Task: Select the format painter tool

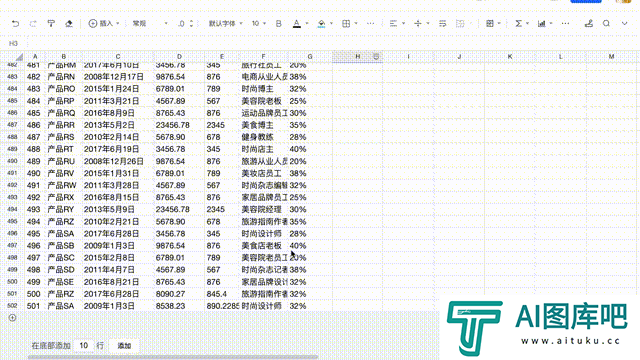Action: pos(51,24)
